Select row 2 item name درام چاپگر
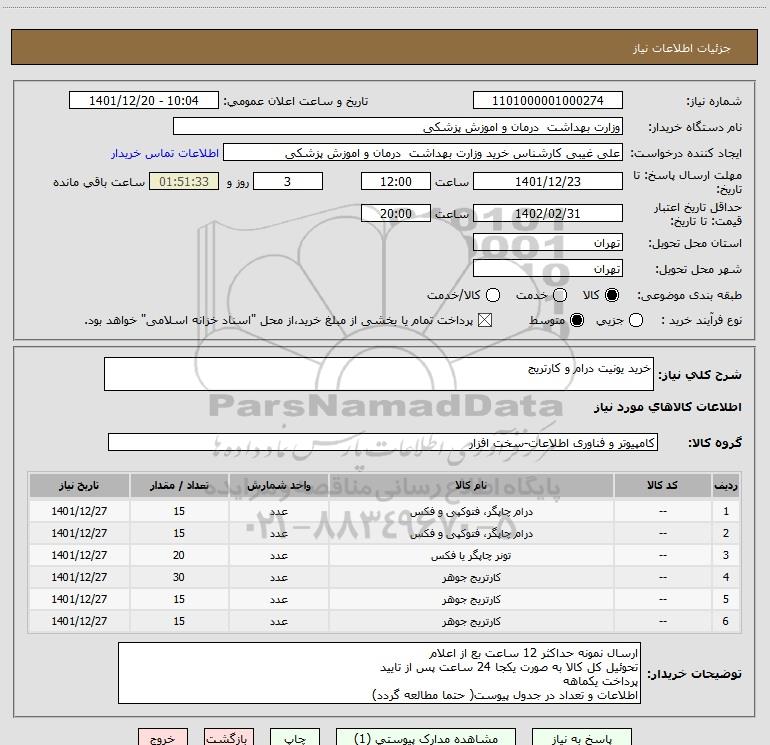Screen dimensions: 770x745 click(x=471, y=533)
